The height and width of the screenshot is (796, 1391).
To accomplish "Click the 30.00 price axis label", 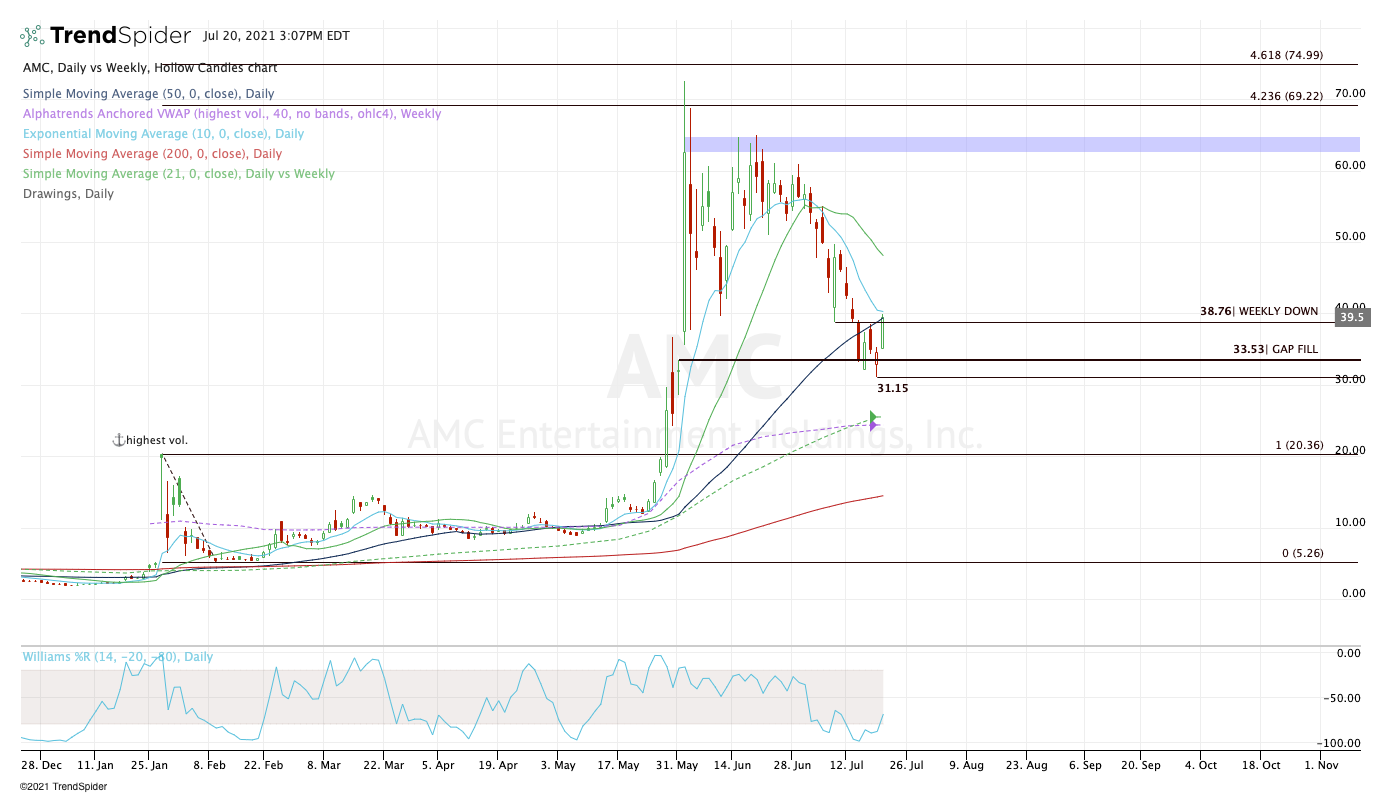I will pyautogui.click(x=1351, y=379).
